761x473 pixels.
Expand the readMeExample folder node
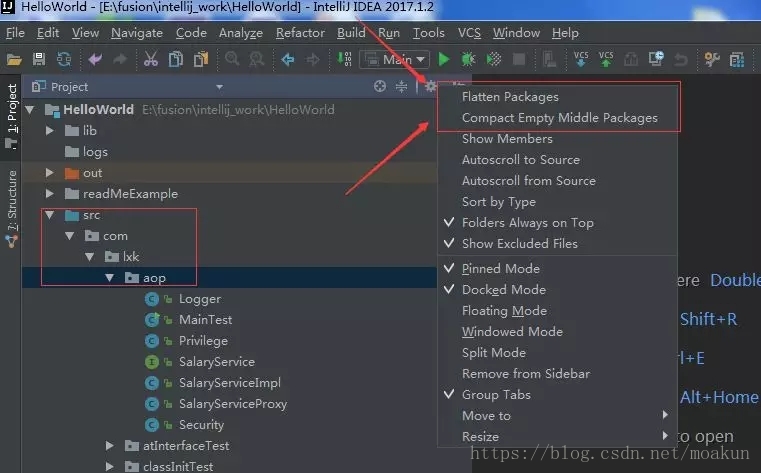pyautogui.click(x=50, y=194)
